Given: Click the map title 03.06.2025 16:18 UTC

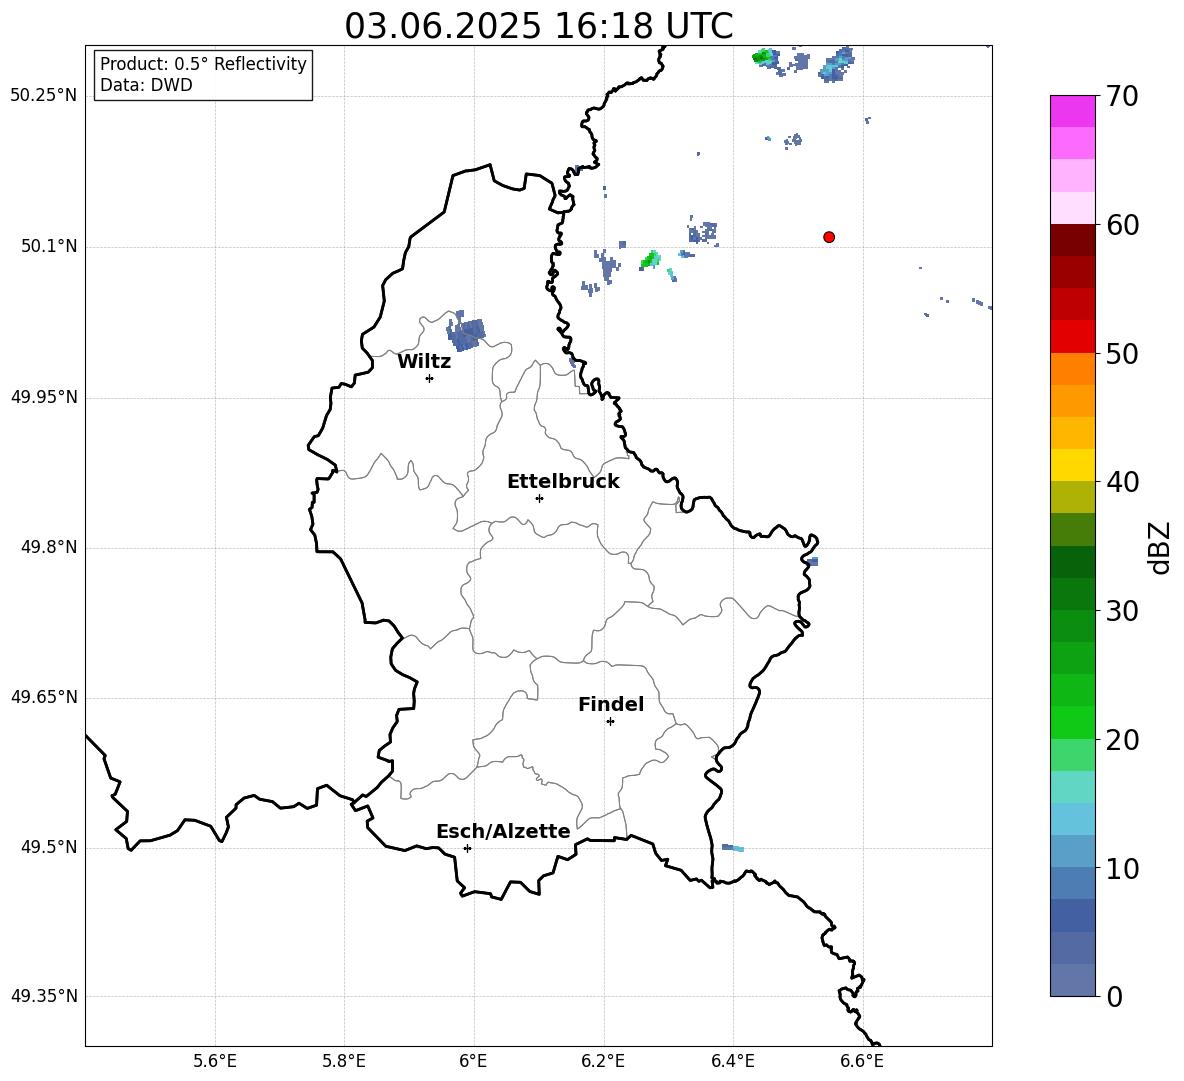Looking at the screenshot, I should pyautogui.click(x=538, y=26).
